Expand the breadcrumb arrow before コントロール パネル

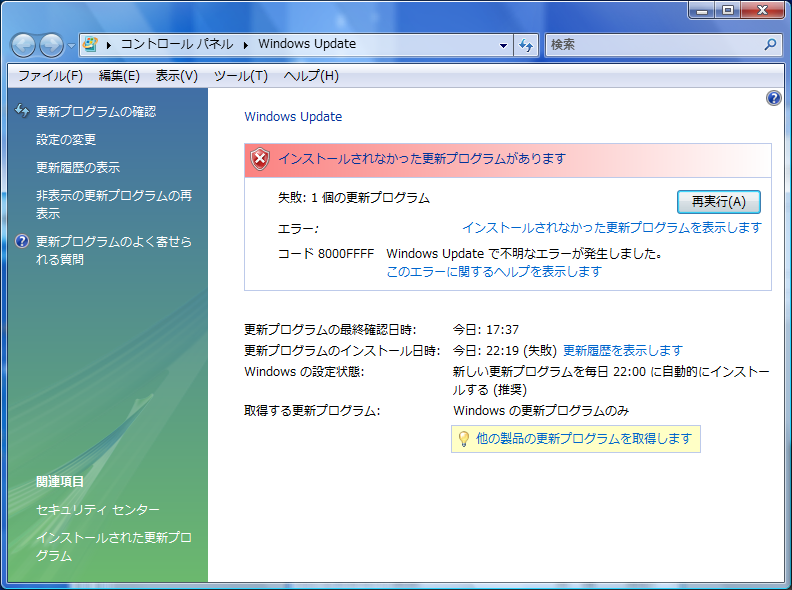109,45
